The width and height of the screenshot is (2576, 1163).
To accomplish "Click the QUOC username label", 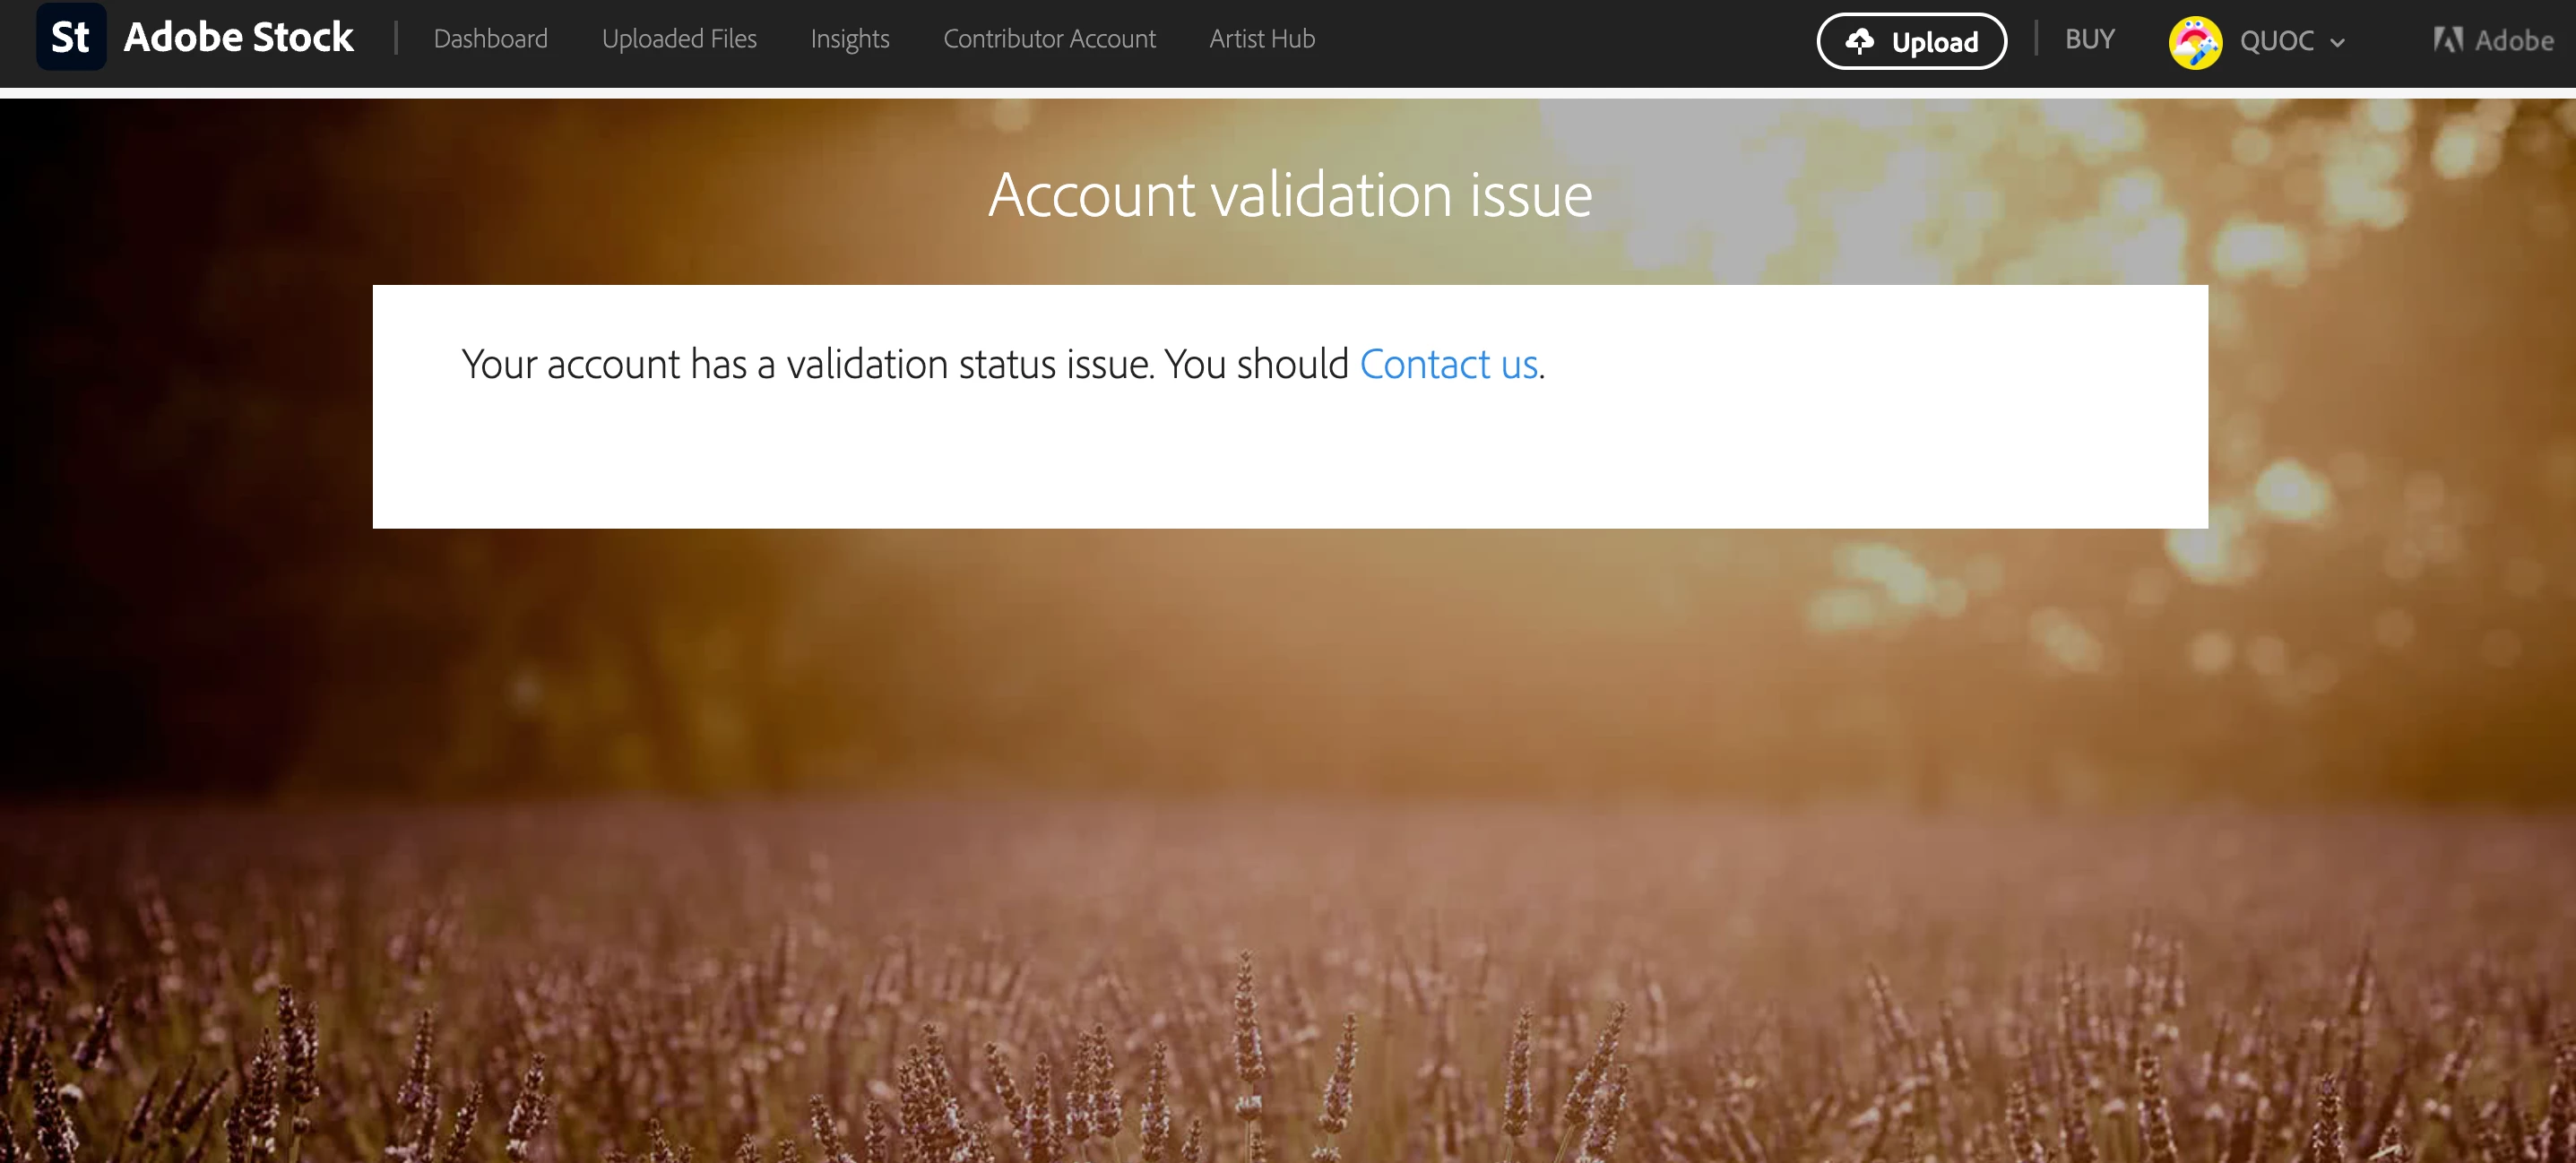I will [x=2276, y=41].
